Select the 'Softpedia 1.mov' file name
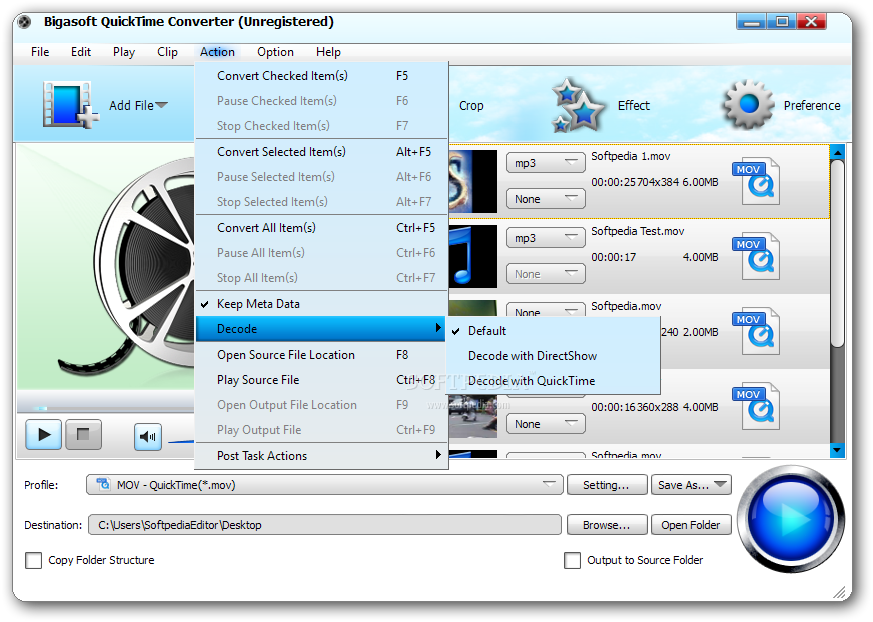Screen dimensions: 873x622 [x=631, y=156]
